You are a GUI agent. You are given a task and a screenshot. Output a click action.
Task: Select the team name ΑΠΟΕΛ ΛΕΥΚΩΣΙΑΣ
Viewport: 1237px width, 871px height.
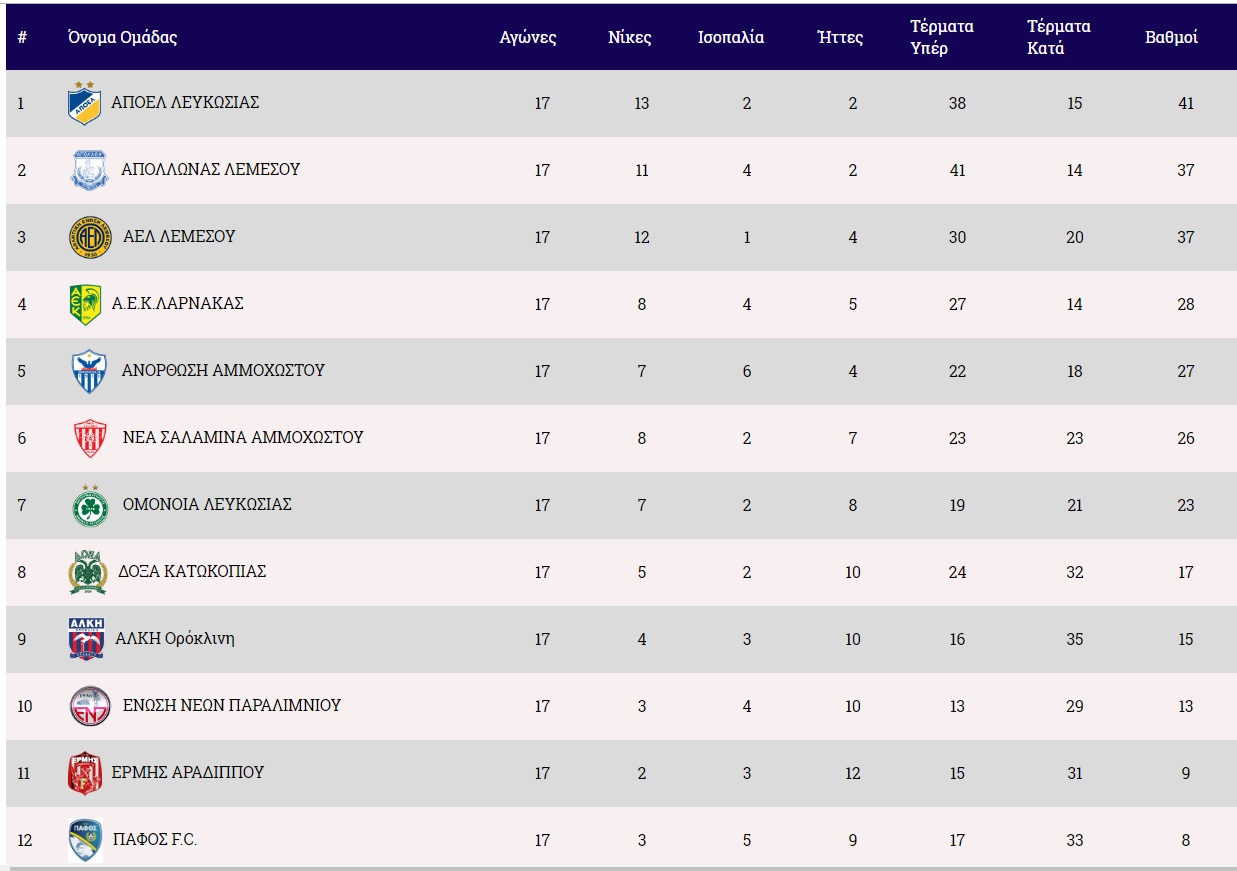pyautogui.click(x=185, y=102)
